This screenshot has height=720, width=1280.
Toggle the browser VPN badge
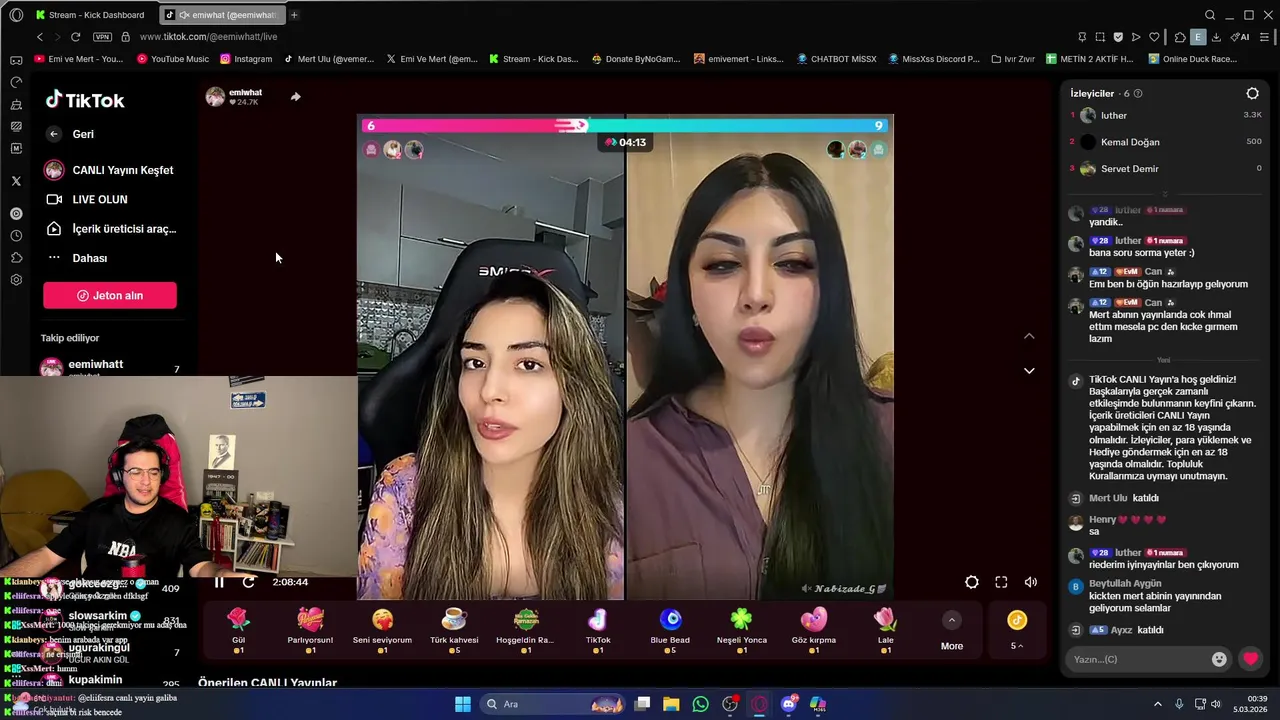tap(102, 36)
